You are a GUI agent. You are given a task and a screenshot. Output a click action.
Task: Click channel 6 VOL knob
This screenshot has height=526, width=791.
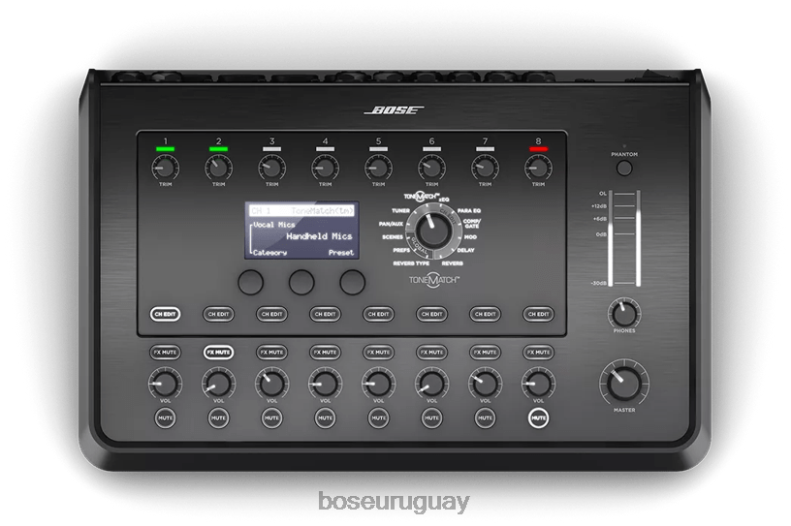pyautogui.click(x=432, y=383)
